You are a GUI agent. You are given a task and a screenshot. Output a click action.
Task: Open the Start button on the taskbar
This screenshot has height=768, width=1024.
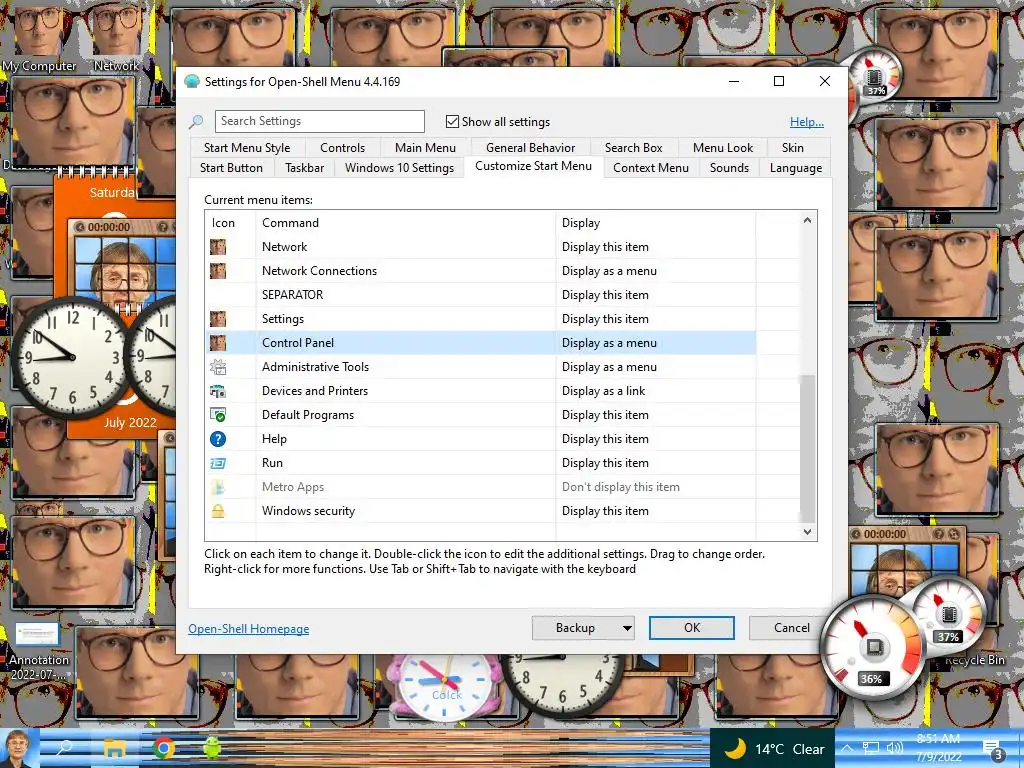click(x=20, y=748)
